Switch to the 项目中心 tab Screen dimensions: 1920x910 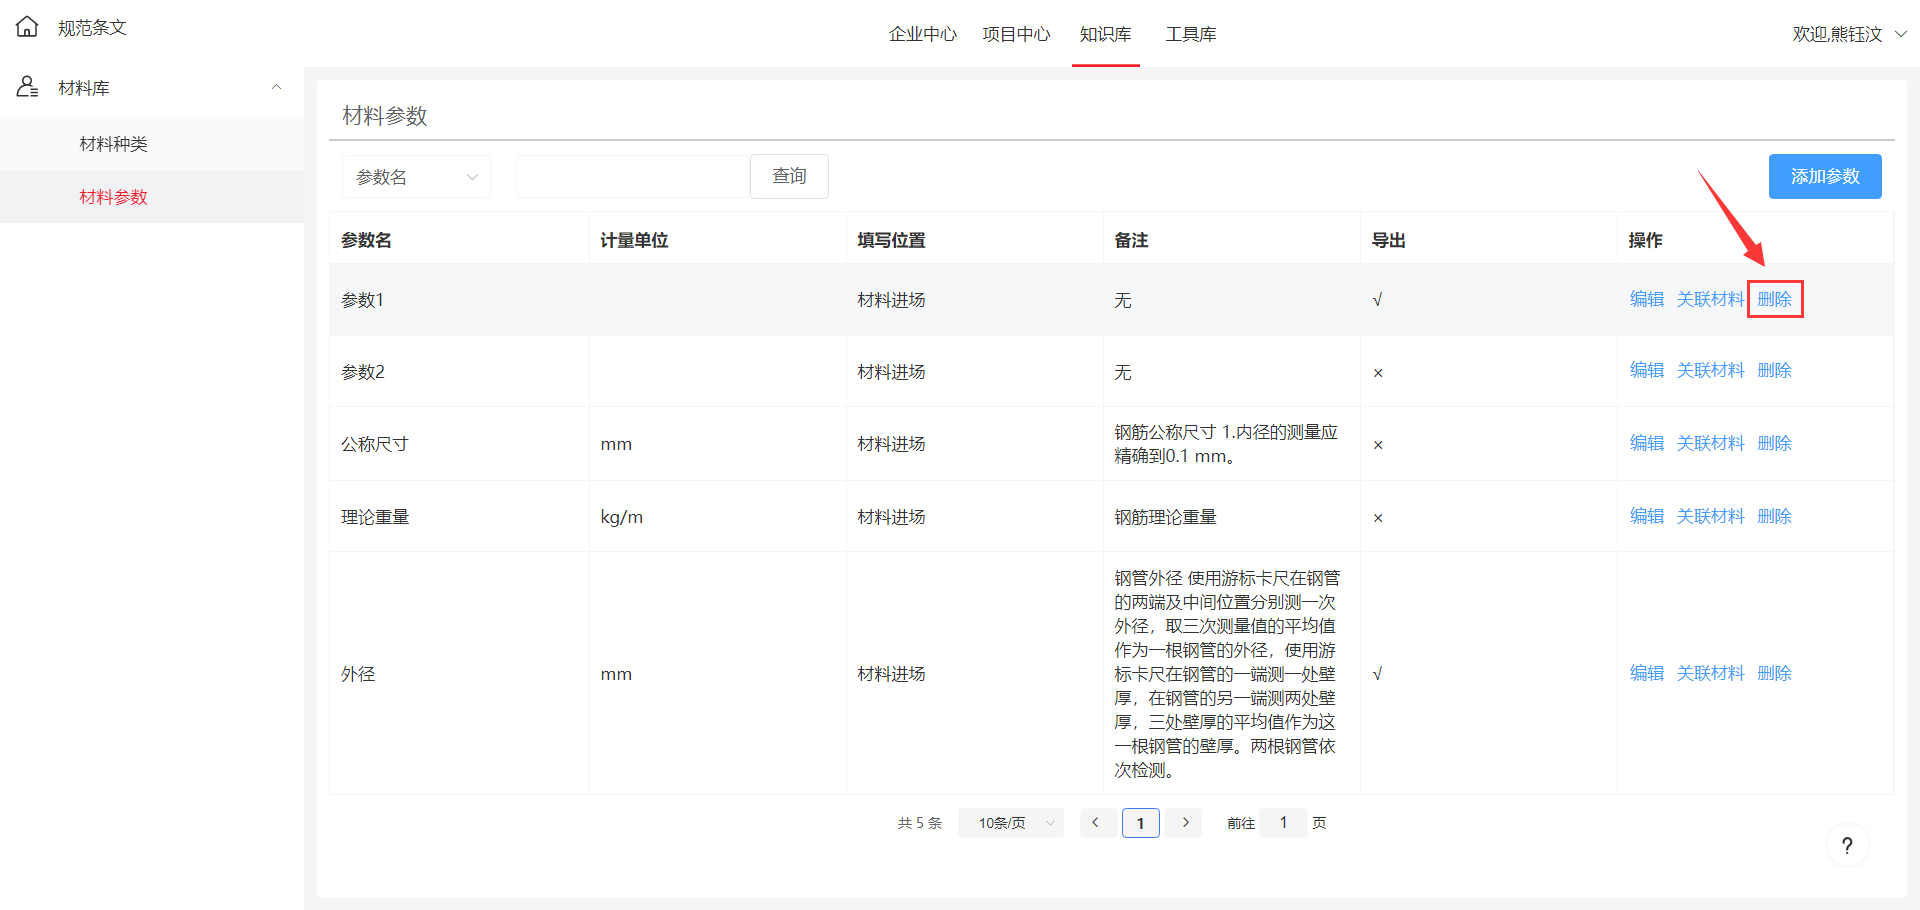click(1016, 34)
